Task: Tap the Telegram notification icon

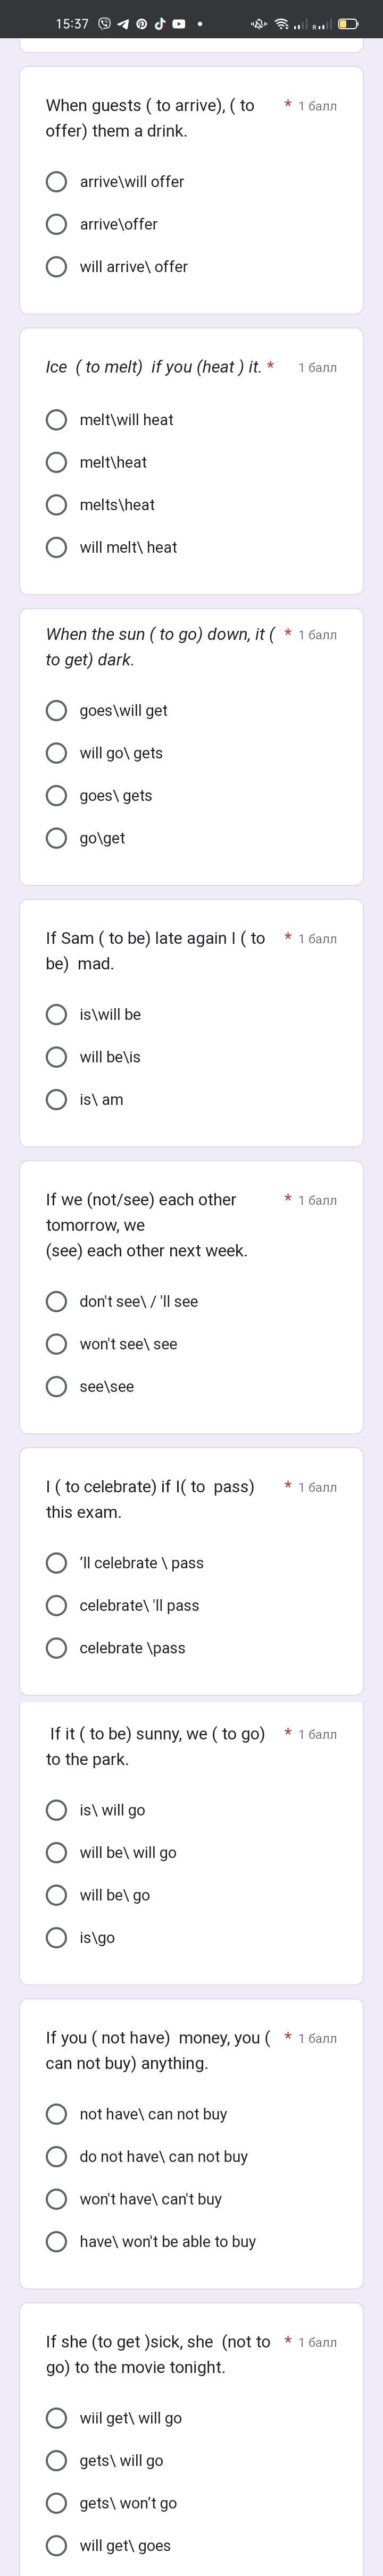Action: click(123, 23)
